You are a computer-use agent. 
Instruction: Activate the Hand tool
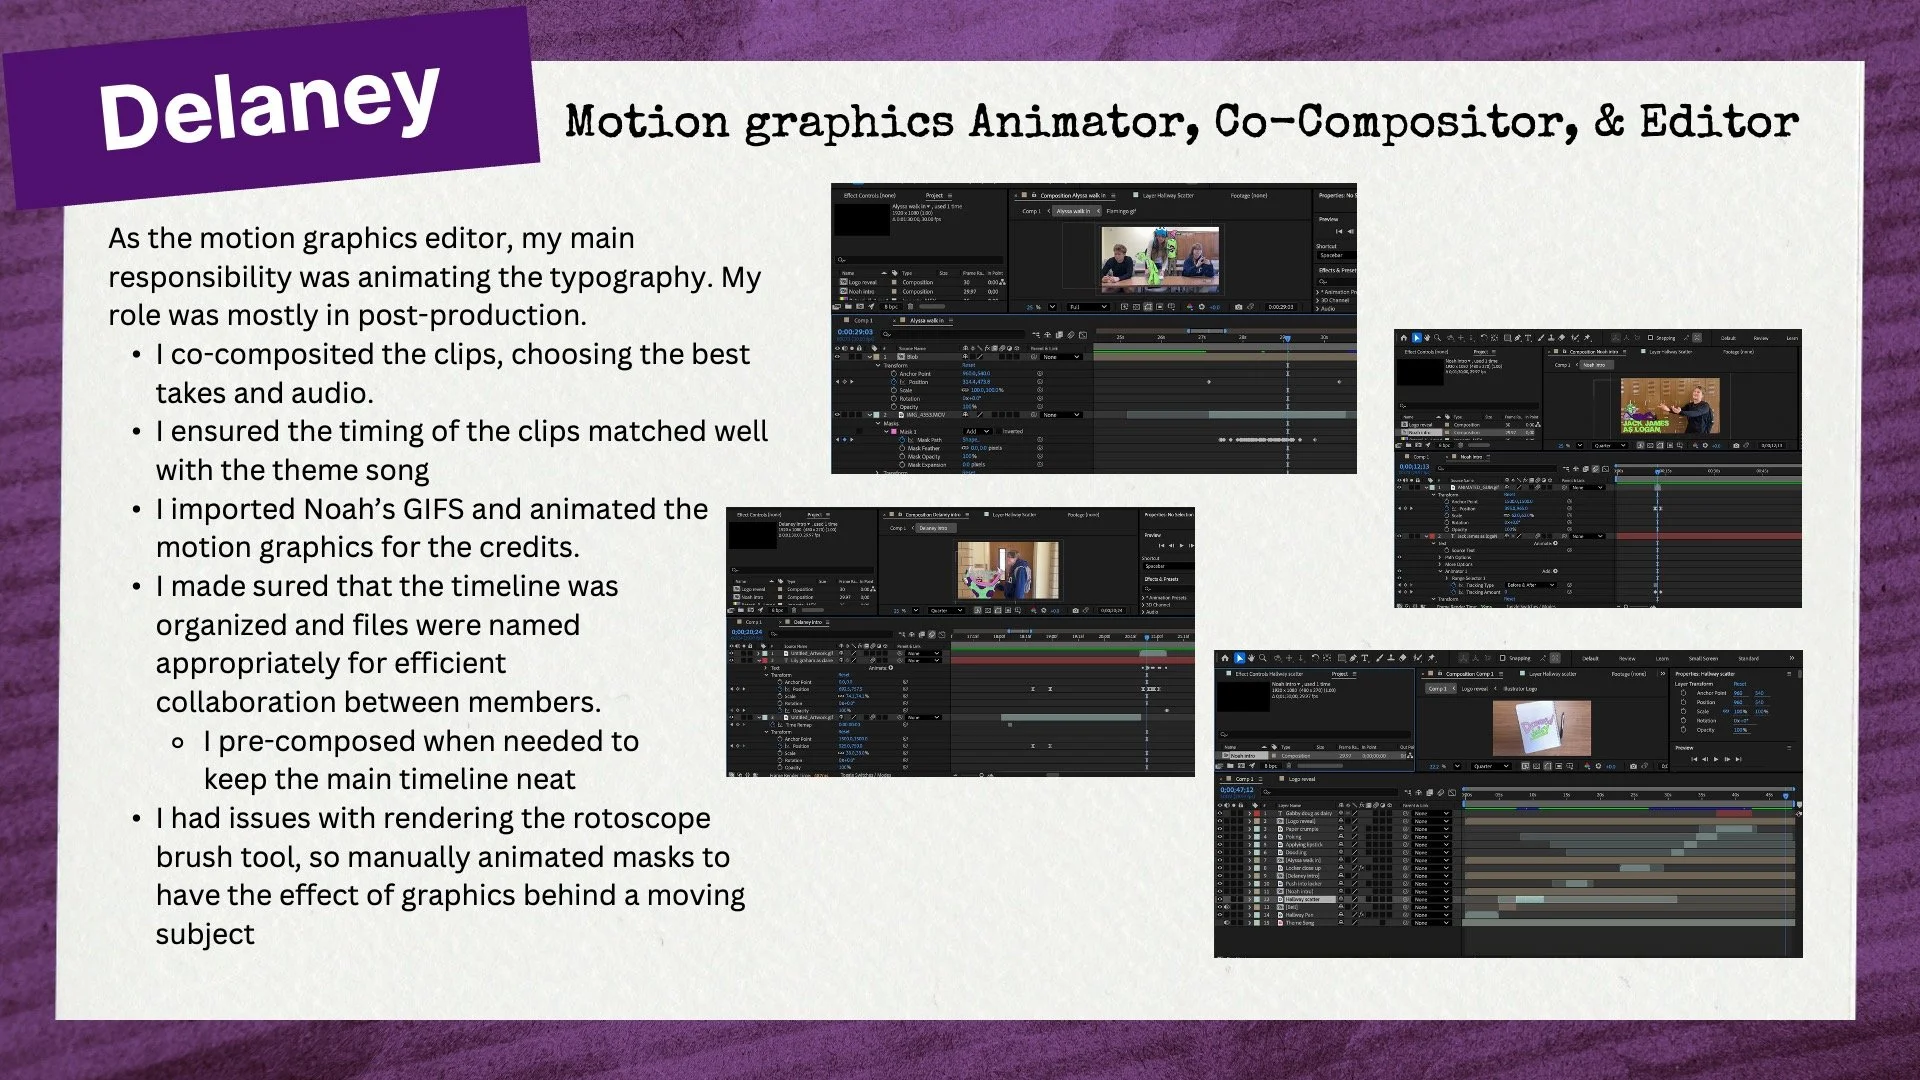1251,658
